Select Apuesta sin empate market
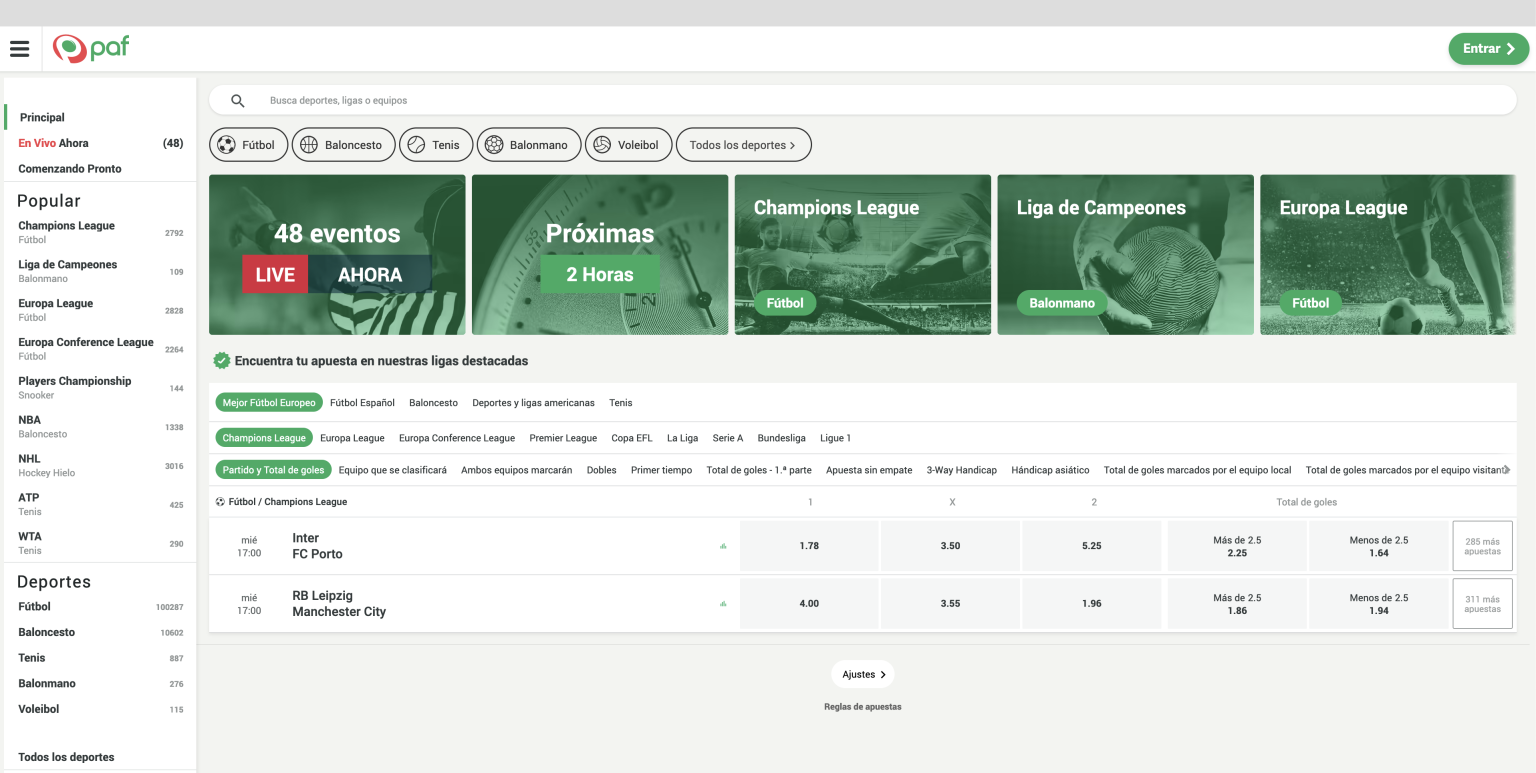This screenshot has height=773, width=1536. point(869,470)
